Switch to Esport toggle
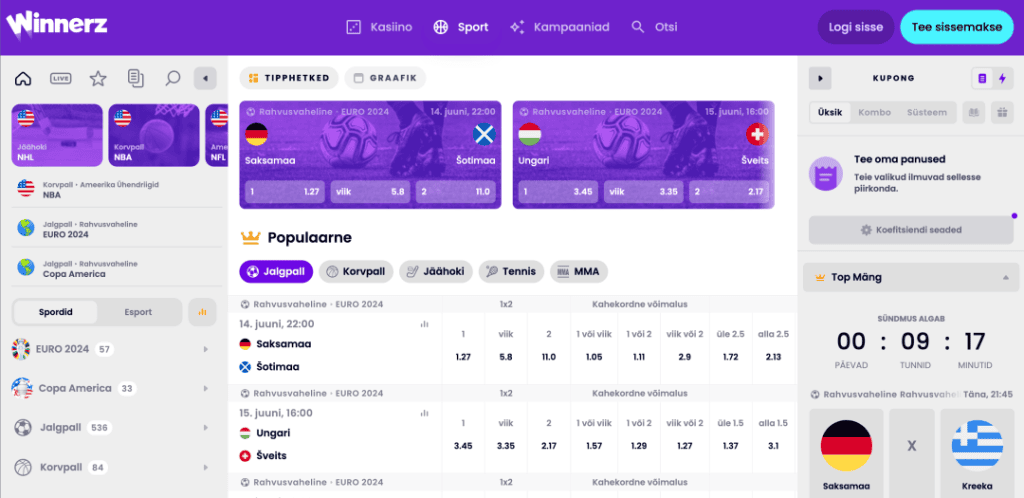1024x498 pixels. pyautogui.click(x=138, y=312)
